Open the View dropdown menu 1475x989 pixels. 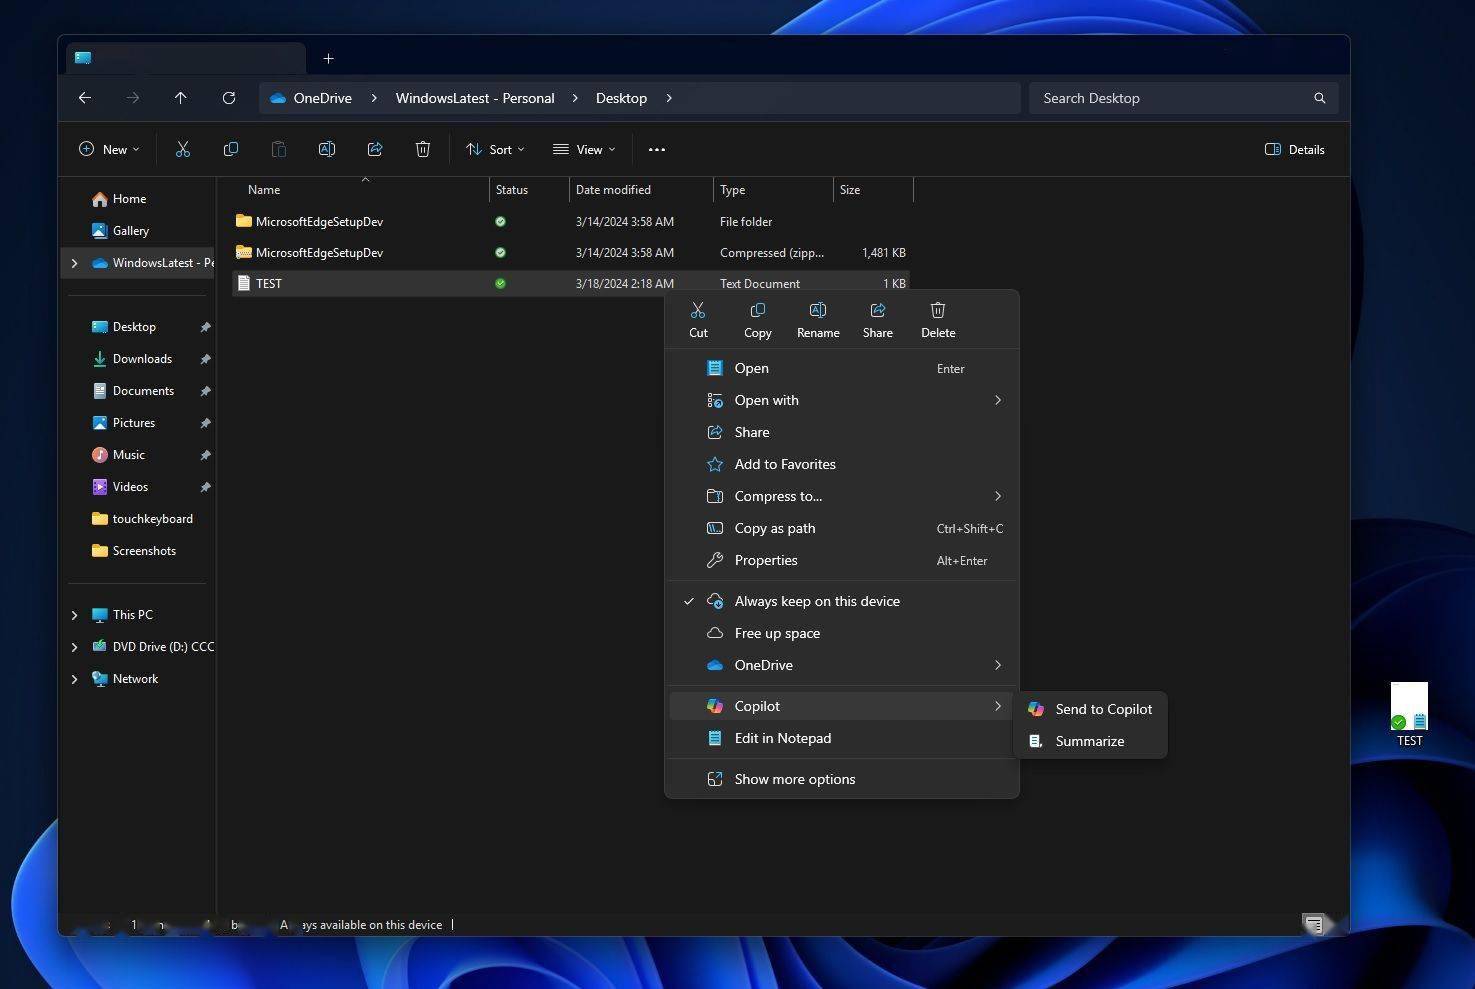[584, 149]
